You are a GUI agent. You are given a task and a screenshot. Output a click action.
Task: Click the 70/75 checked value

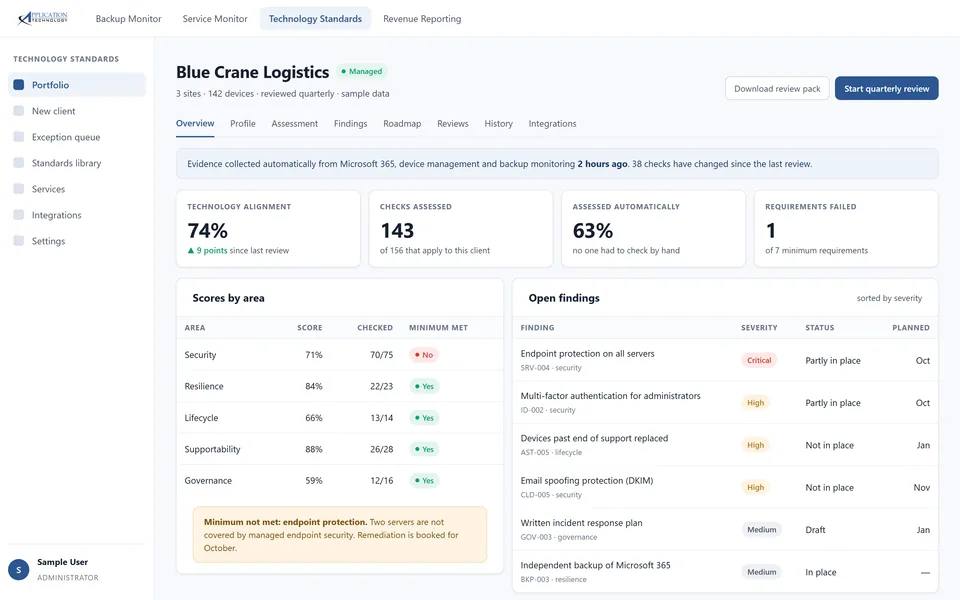[381, 355]
